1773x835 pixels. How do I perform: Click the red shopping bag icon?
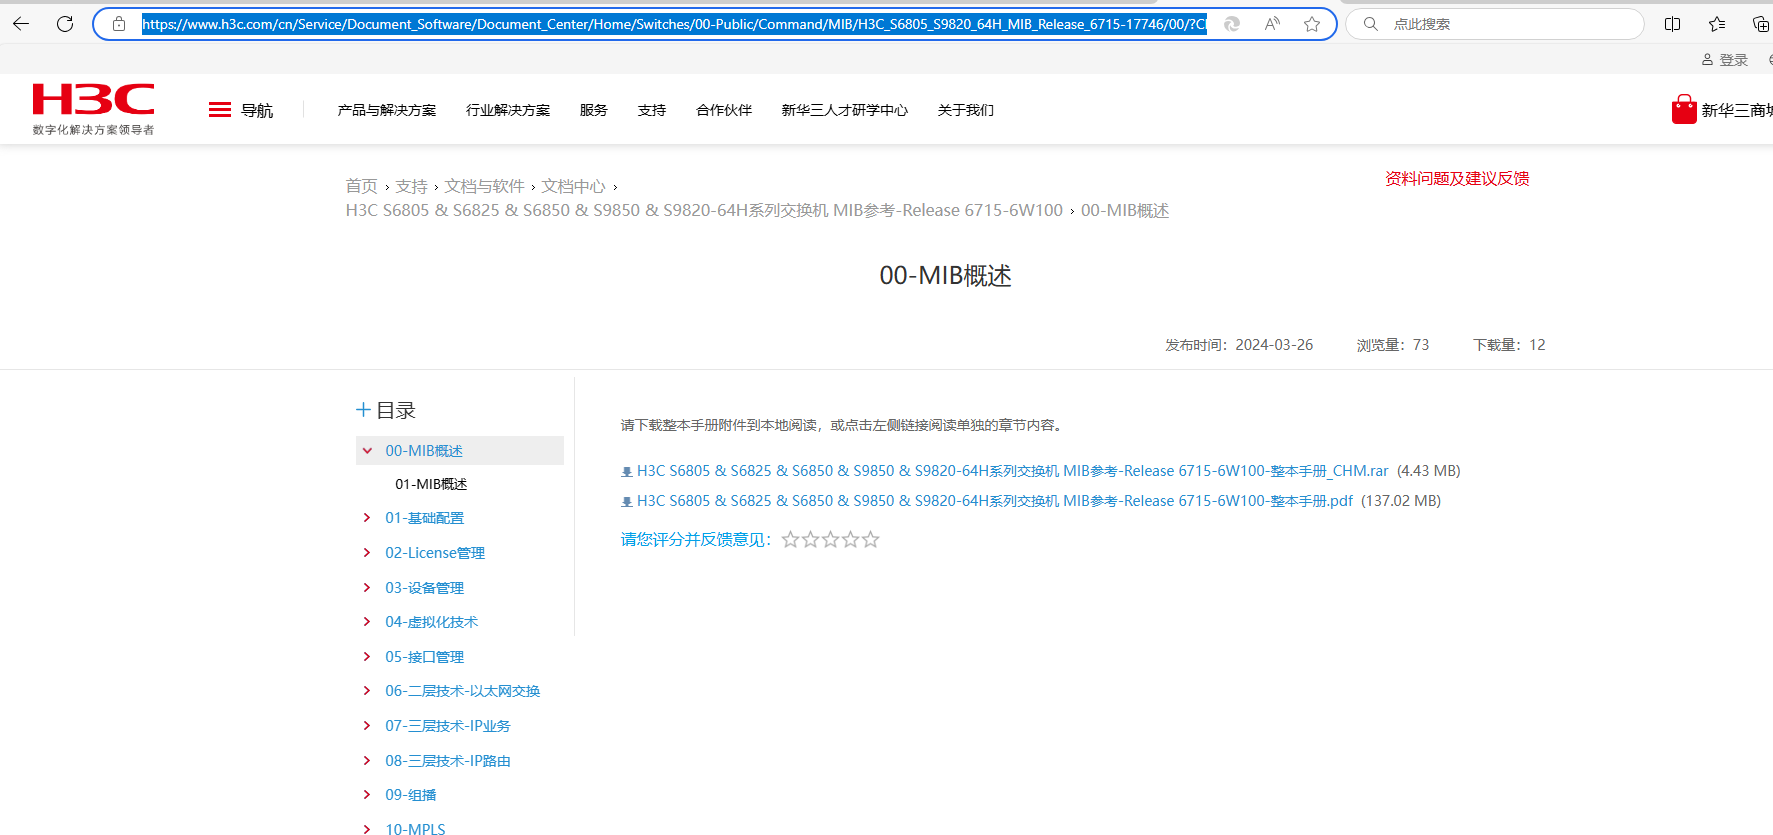(x=1684, y=109)
